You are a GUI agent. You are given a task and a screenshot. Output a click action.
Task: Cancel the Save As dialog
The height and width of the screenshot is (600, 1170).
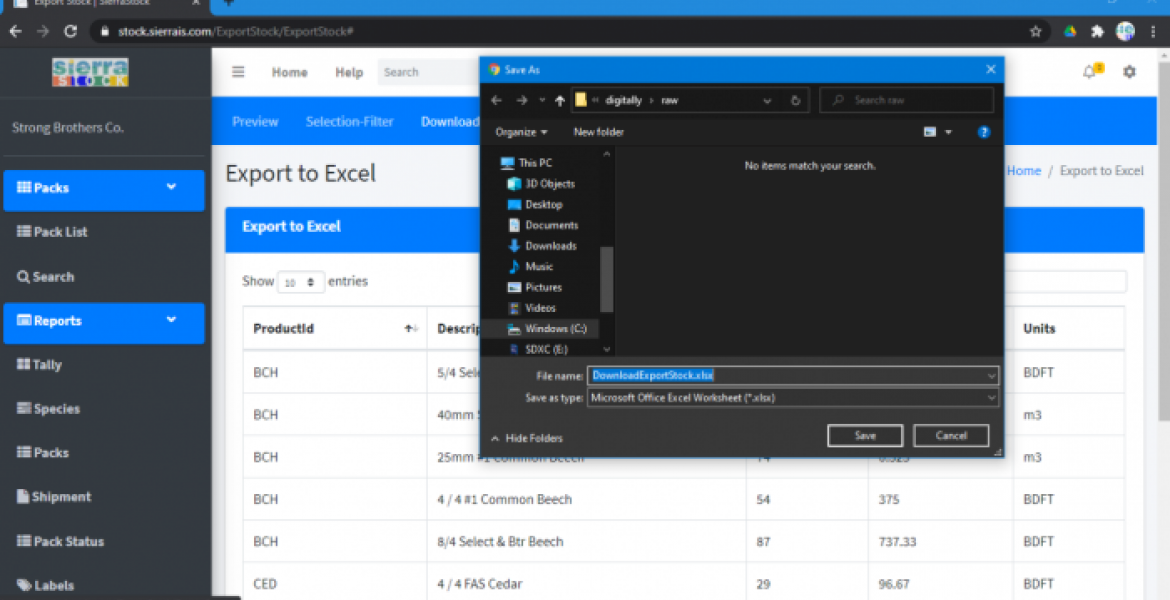tap(951, 436)
